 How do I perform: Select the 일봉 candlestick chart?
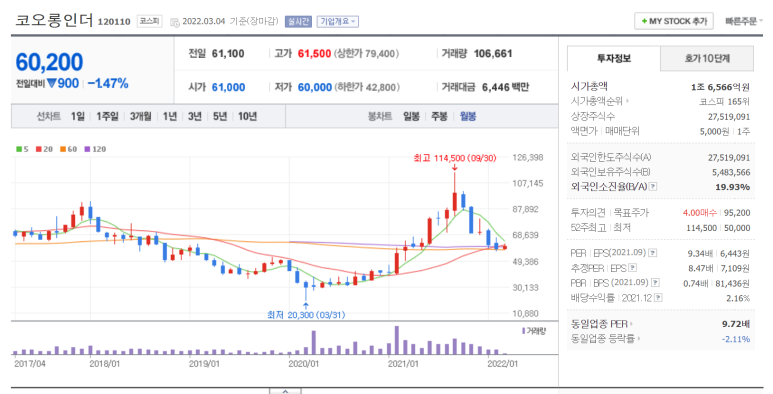(411, 116)
